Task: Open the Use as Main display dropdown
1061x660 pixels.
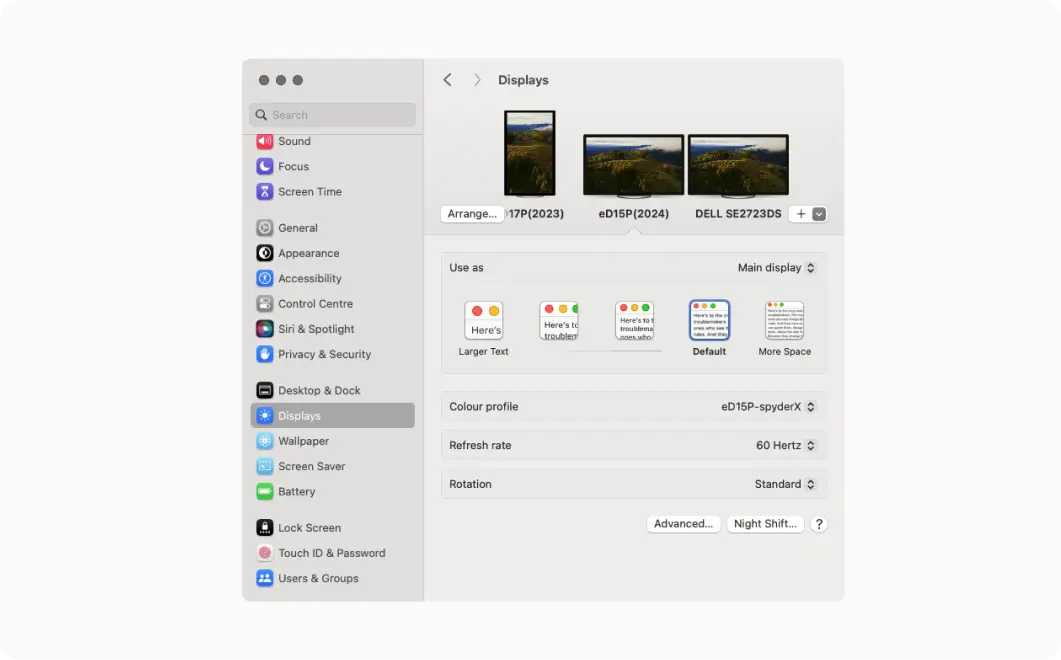Action: [x=776, y=267]
